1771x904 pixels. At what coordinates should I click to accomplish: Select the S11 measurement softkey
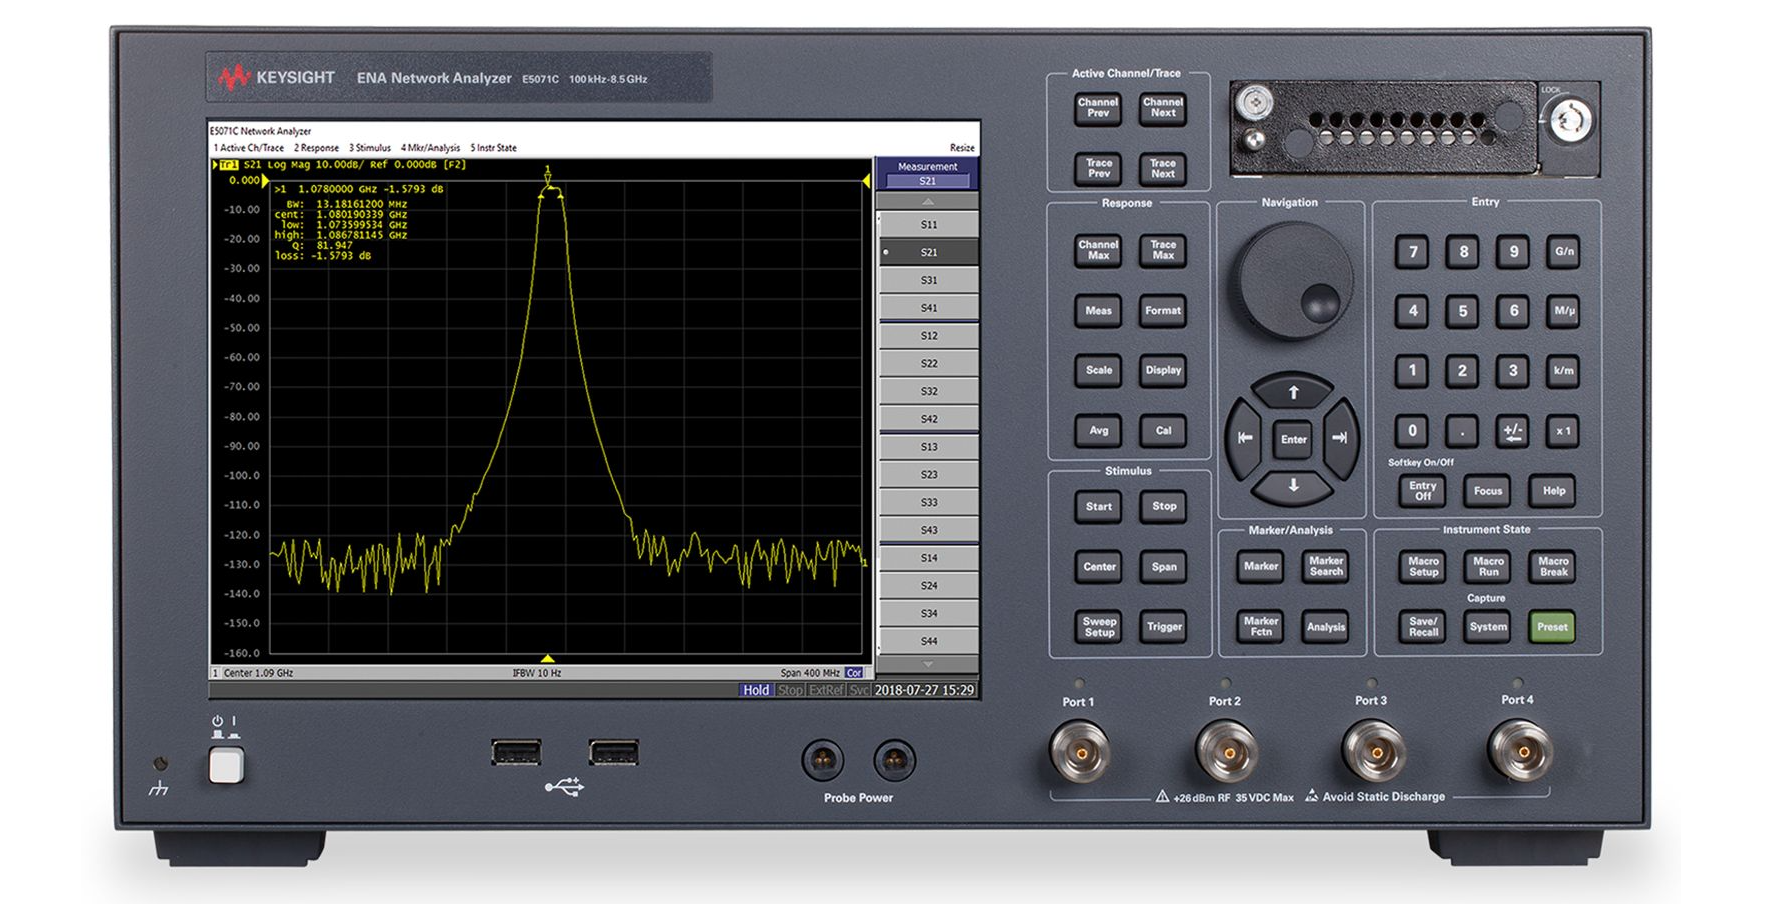click(x=928, y=225)
